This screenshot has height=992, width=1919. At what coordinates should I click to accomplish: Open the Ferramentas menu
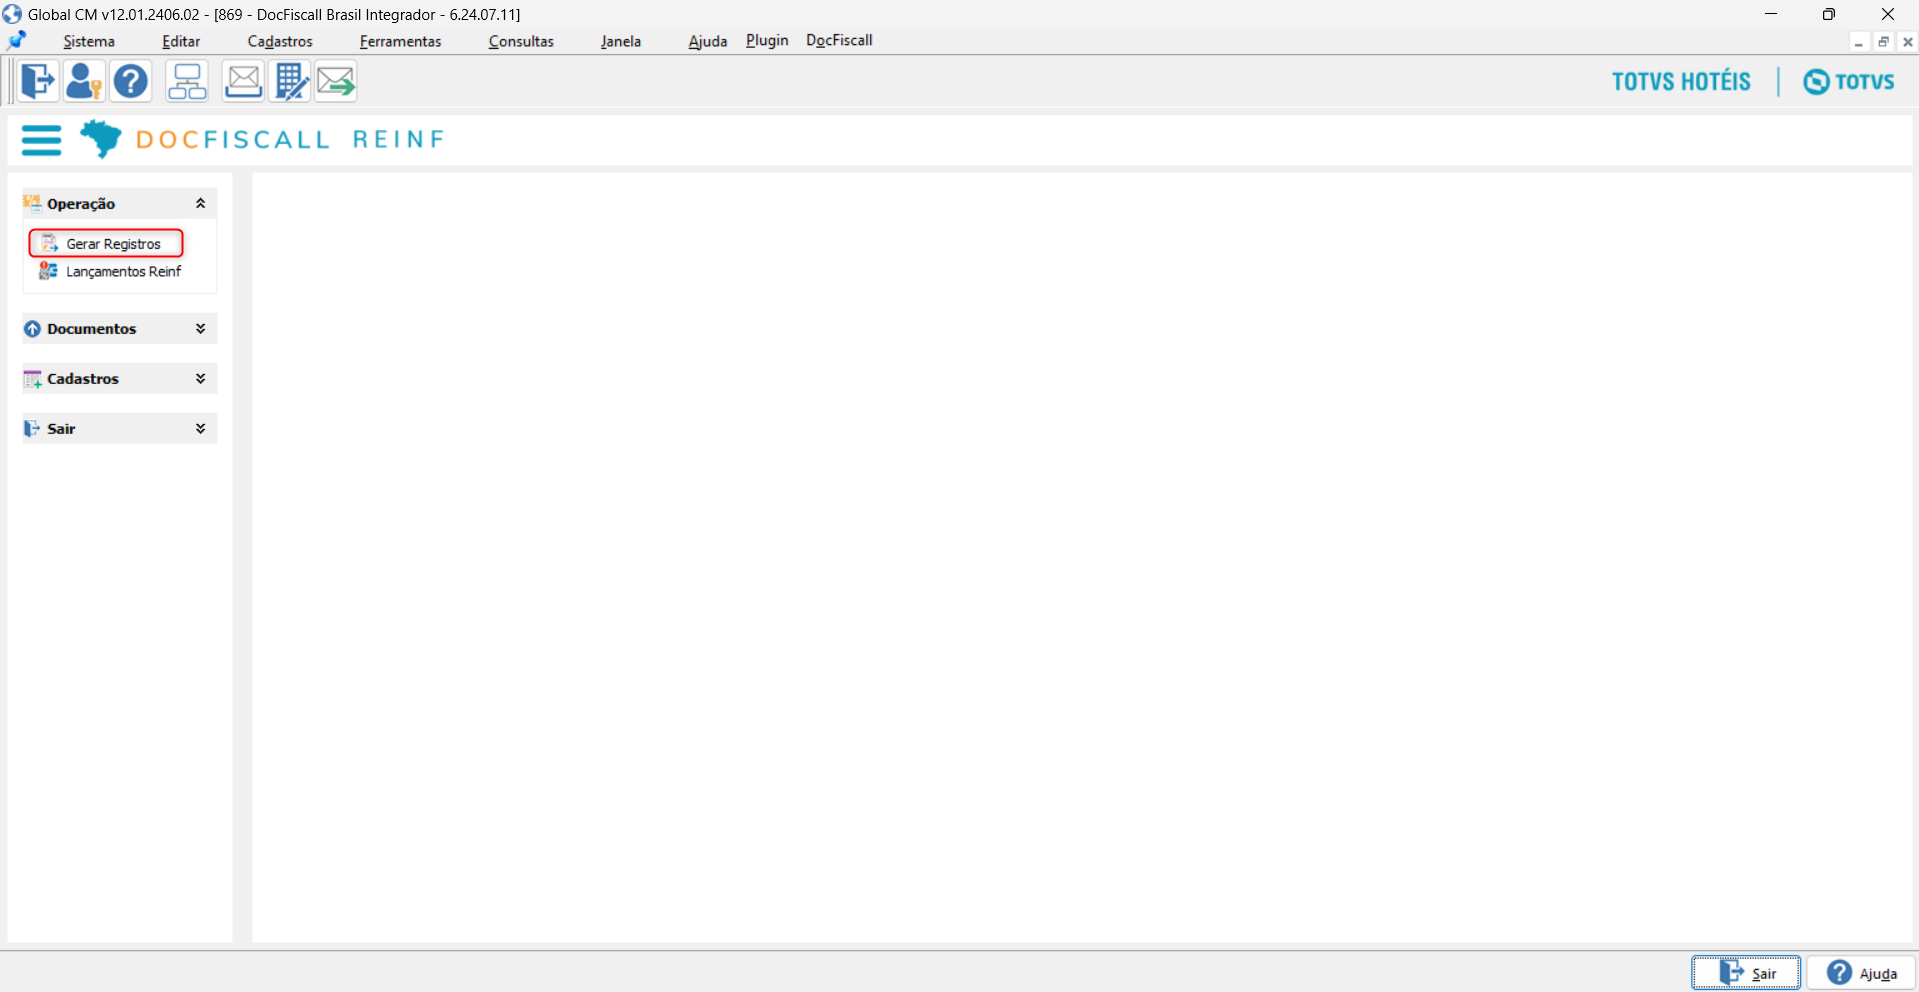coord(400,41)
